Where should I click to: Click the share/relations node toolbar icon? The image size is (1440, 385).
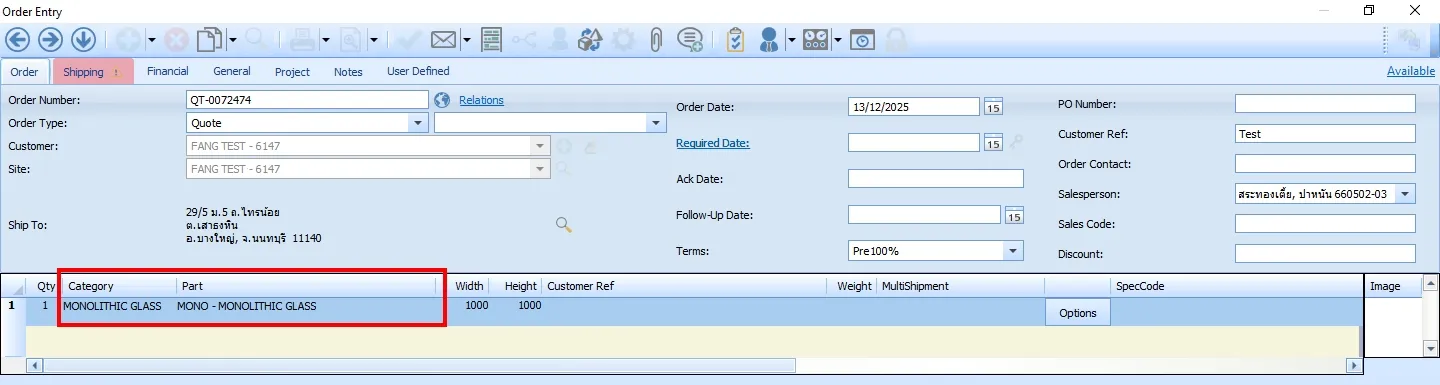point(525,40)
